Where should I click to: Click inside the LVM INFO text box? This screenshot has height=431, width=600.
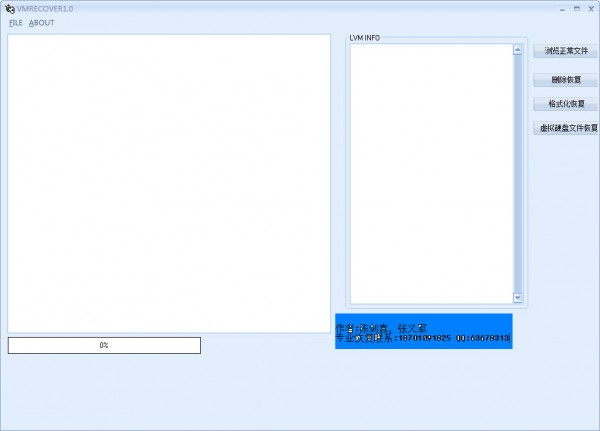click(x=432, y=174)
